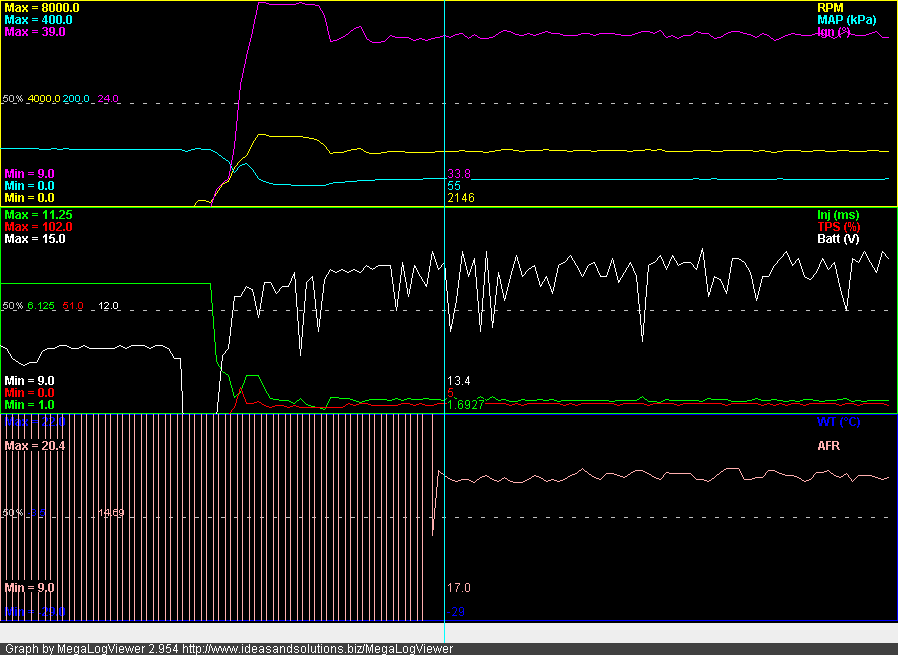Select the red Min = 0.0 TPS label
Screen dimensions: 898x655
pyautogui.click(x=30, y=393)
